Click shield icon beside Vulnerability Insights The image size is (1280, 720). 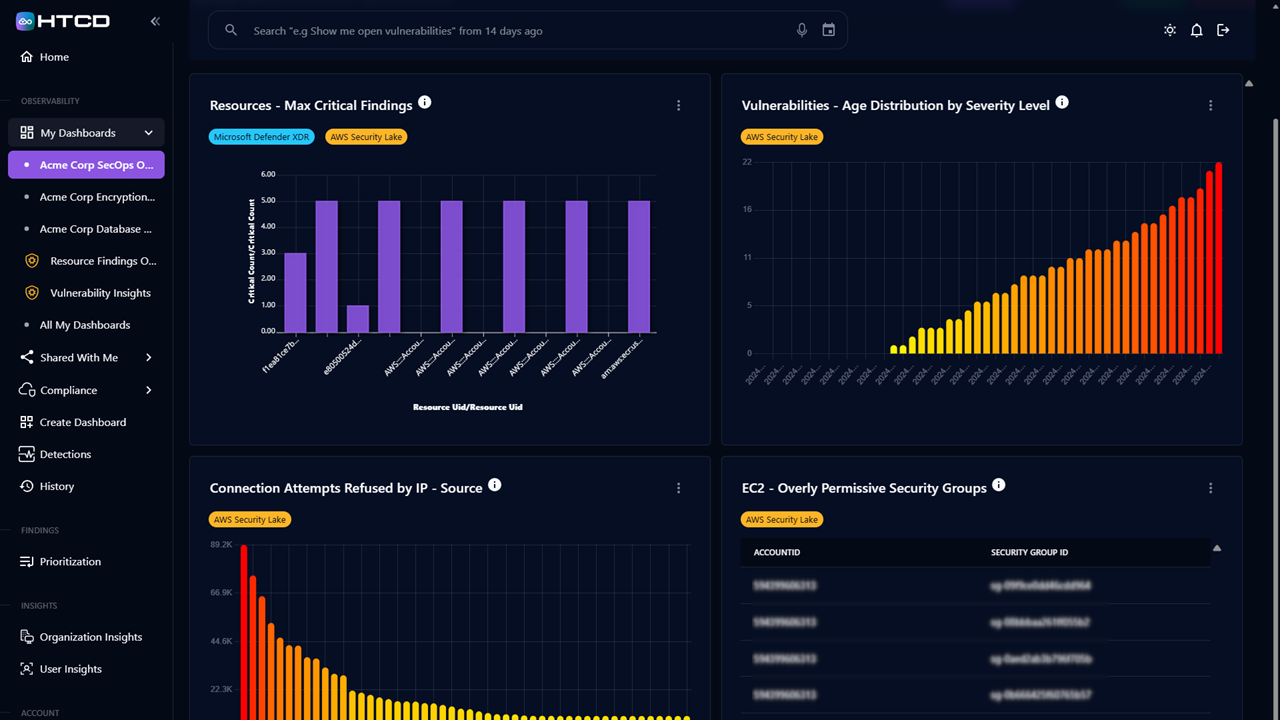click(32, 293)
